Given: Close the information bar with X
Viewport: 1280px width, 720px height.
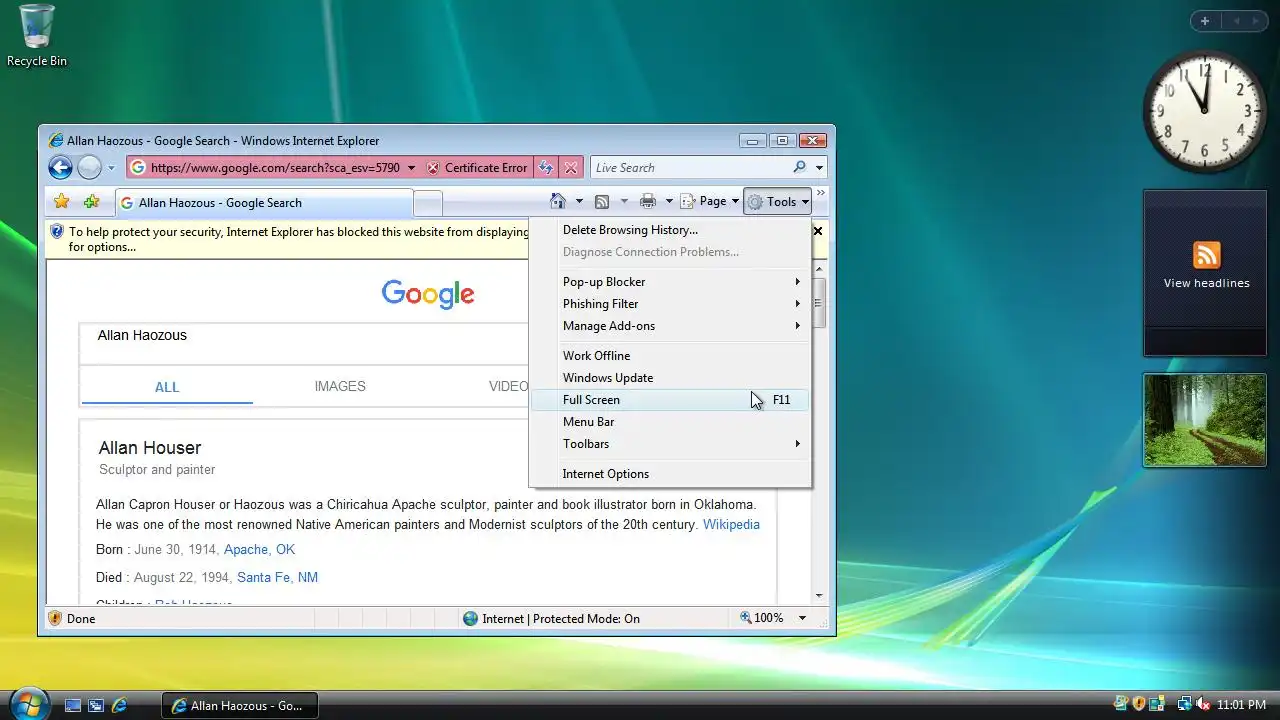Looking at the screenshot, I should pos(817,231).
